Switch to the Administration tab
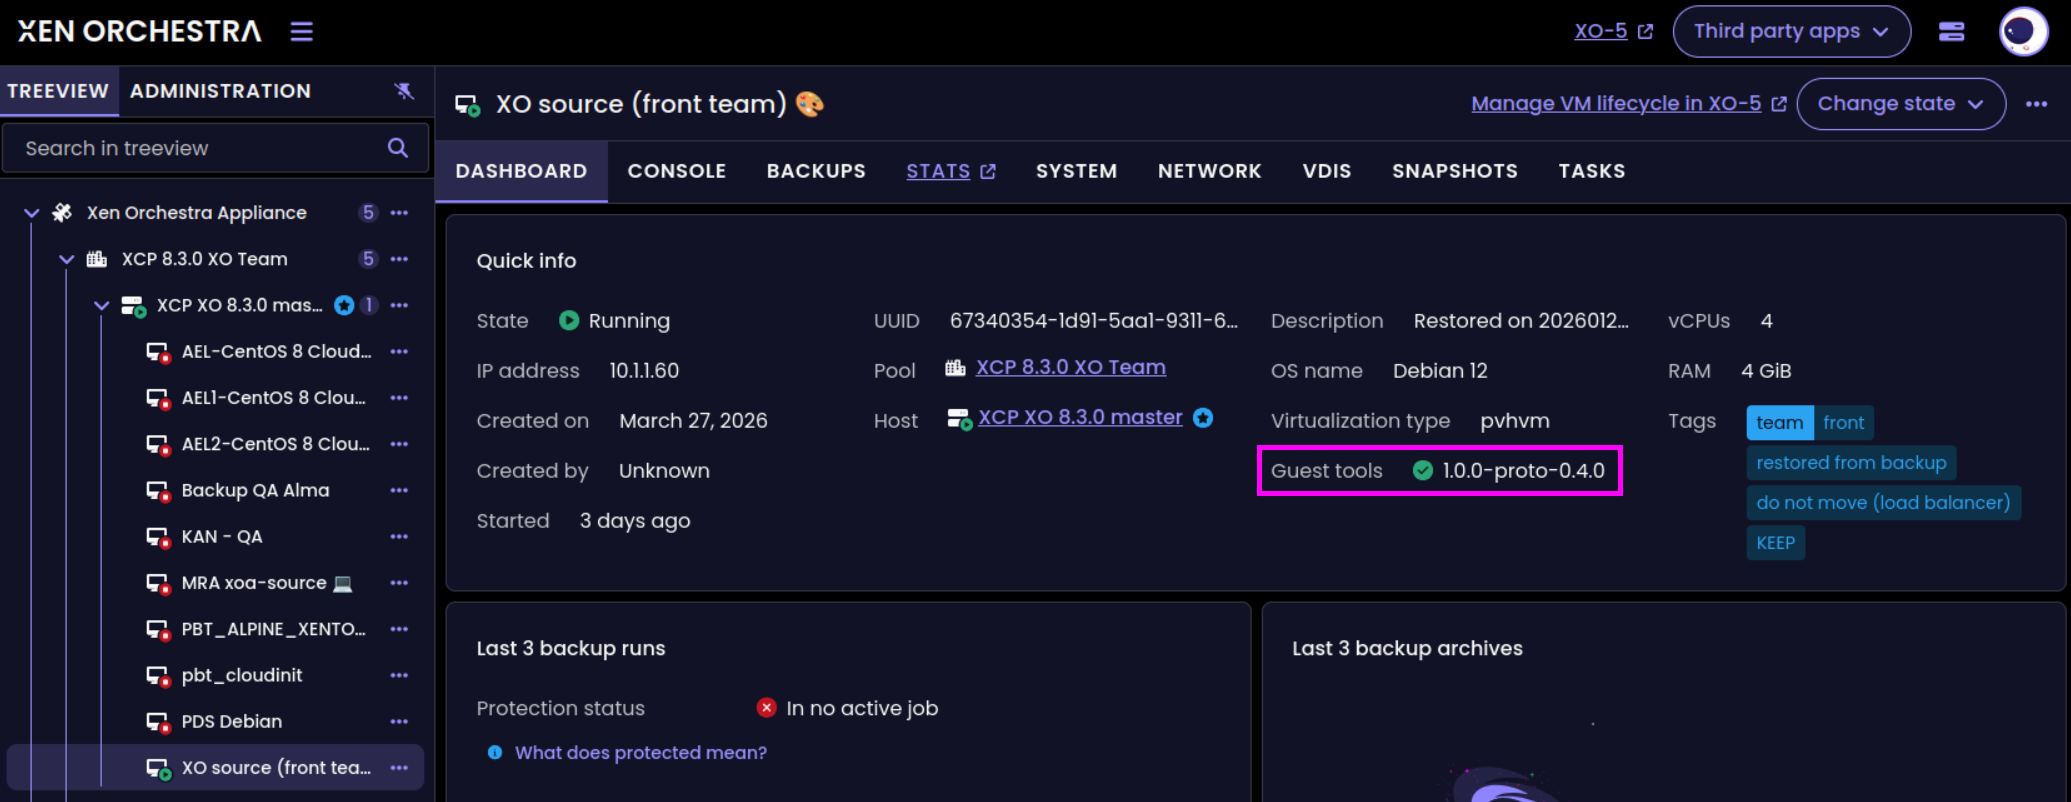Viewport: 2071px width, 802px height. coord(220,91)
